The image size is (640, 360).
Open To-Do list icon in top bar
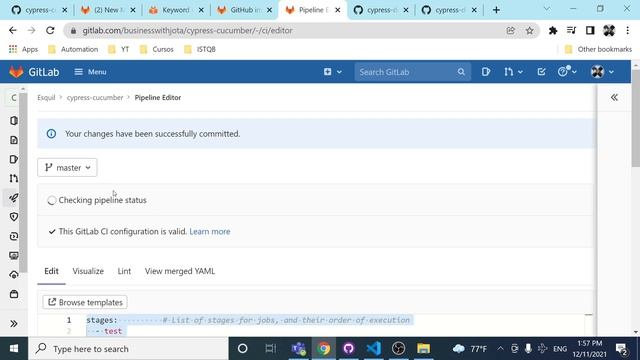pos(541,72)
